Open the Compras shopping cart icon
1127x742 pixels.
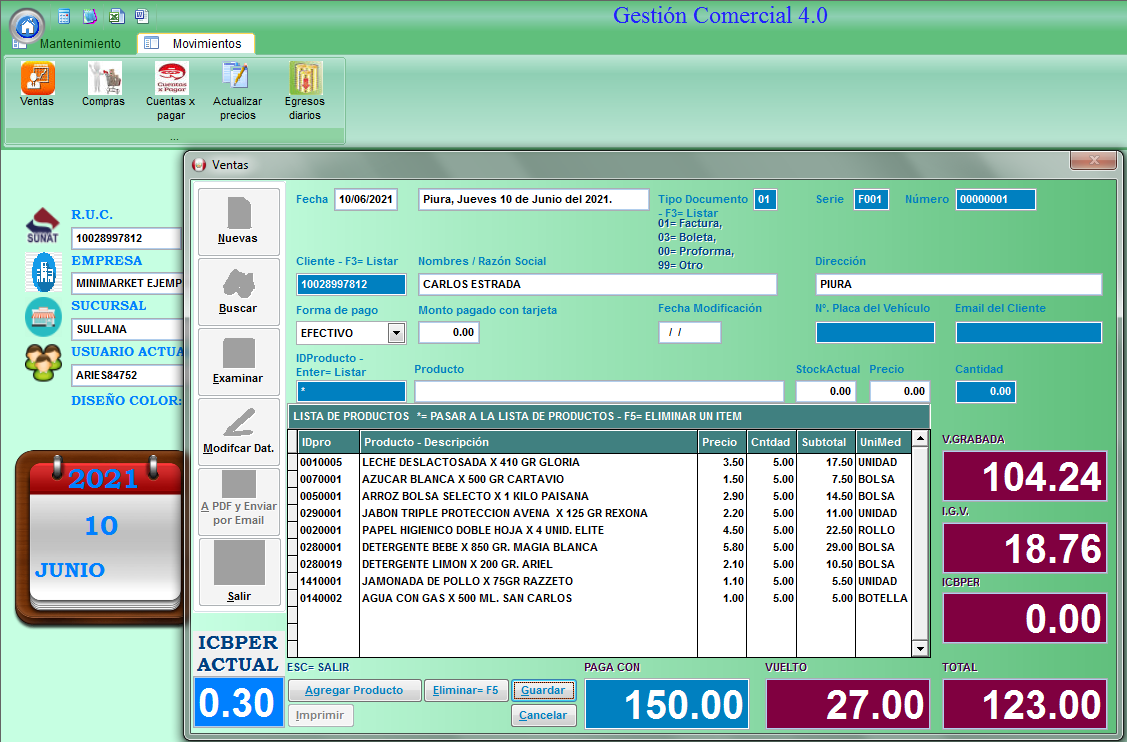point(103,80)
